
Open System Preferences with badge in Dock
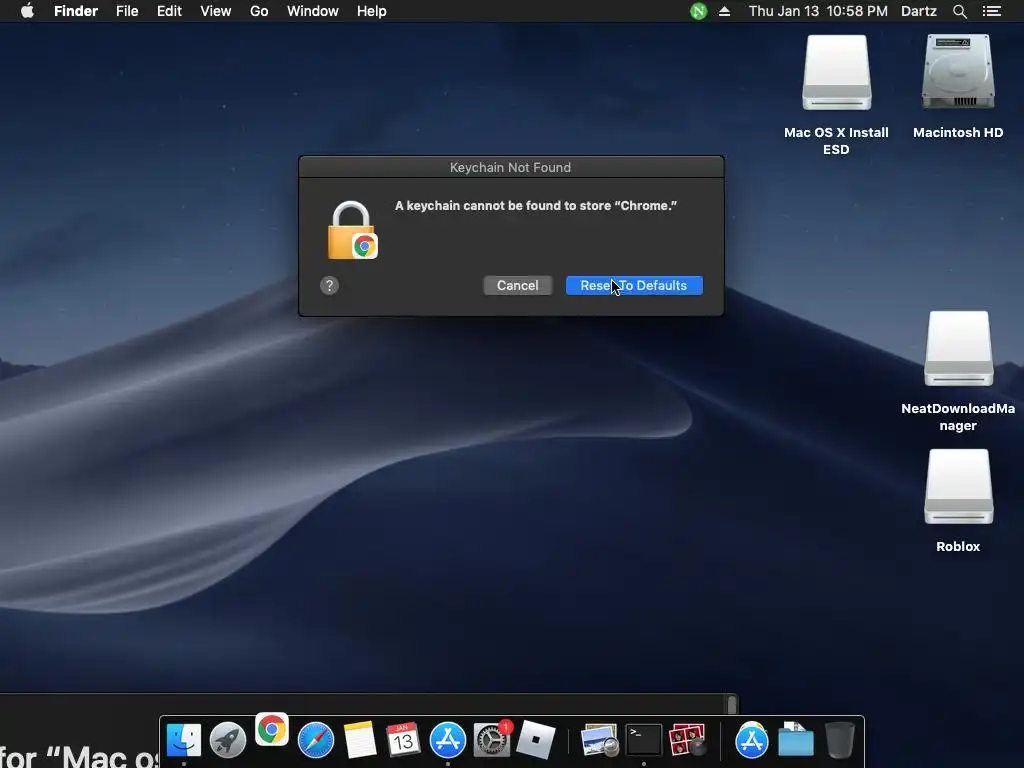pos(492,741)
